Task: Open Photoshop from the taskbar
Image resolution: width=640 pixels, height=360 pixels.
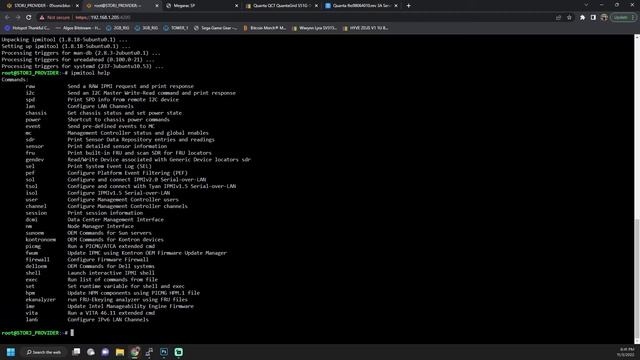Action: 164,352
